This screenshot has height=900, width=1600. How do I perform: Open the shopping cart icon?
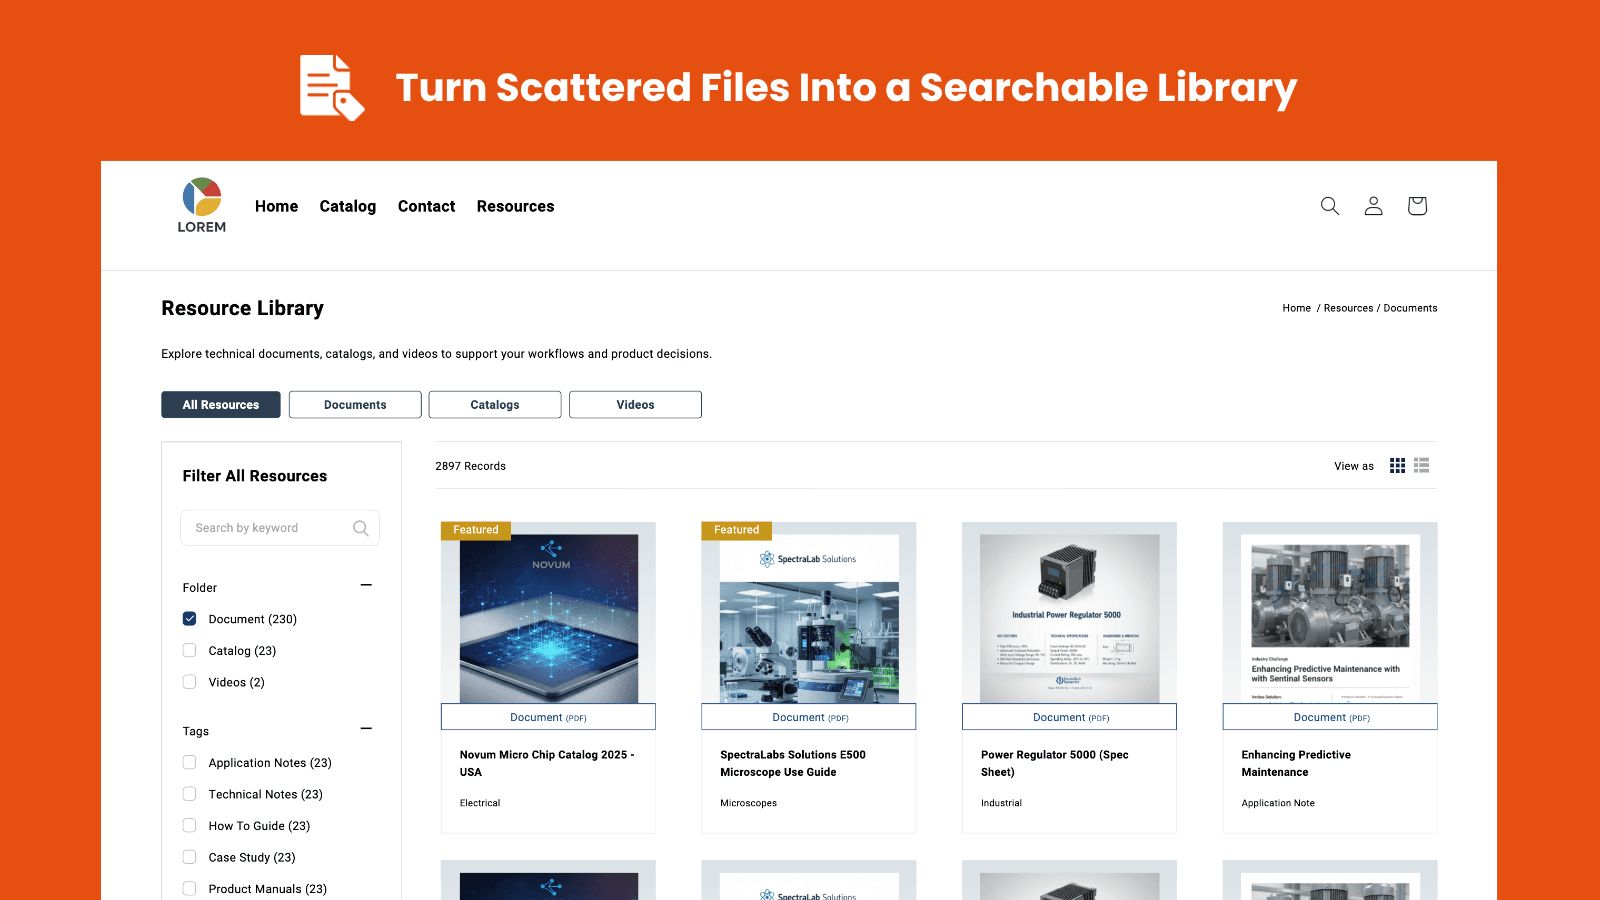click(x=1417, y=206)
